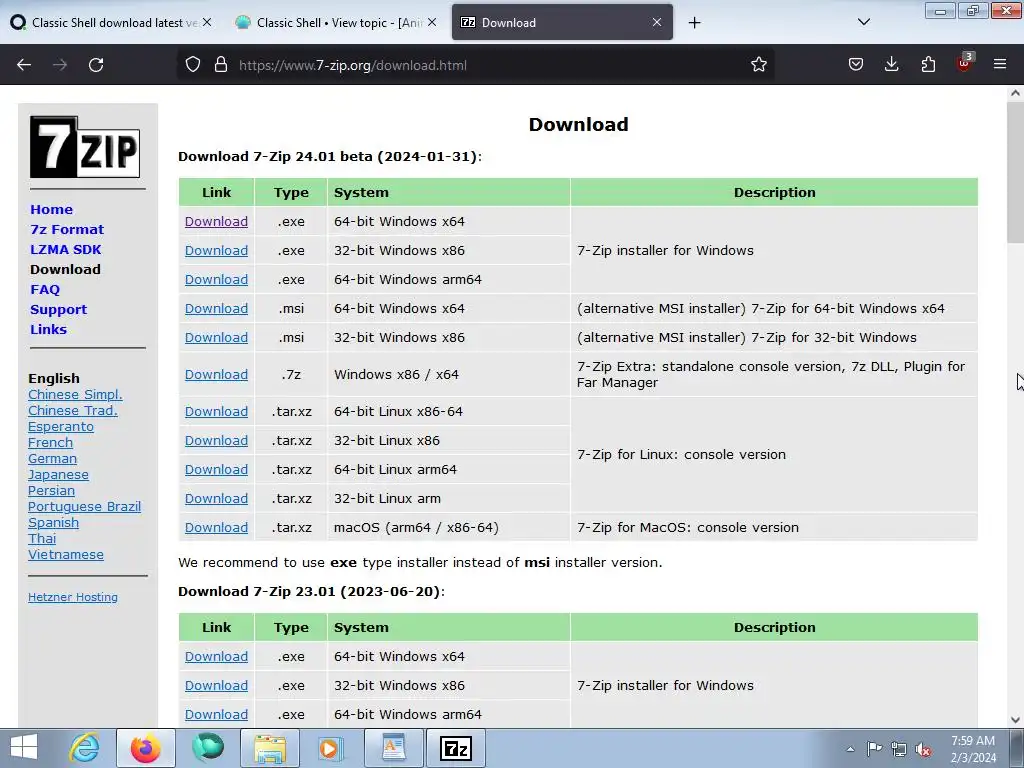Image resolution: width=1024 pixels, height=768 pixels.
Task: Open a new tab with plus button
Action: click(694, 23)
